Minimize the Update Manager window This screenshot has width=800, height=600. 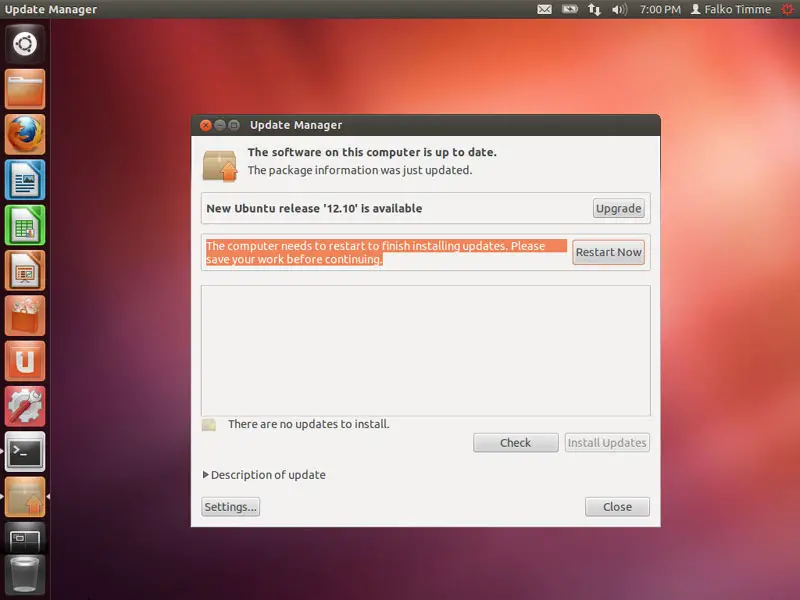pyautogui.click(x=220, y=125)
